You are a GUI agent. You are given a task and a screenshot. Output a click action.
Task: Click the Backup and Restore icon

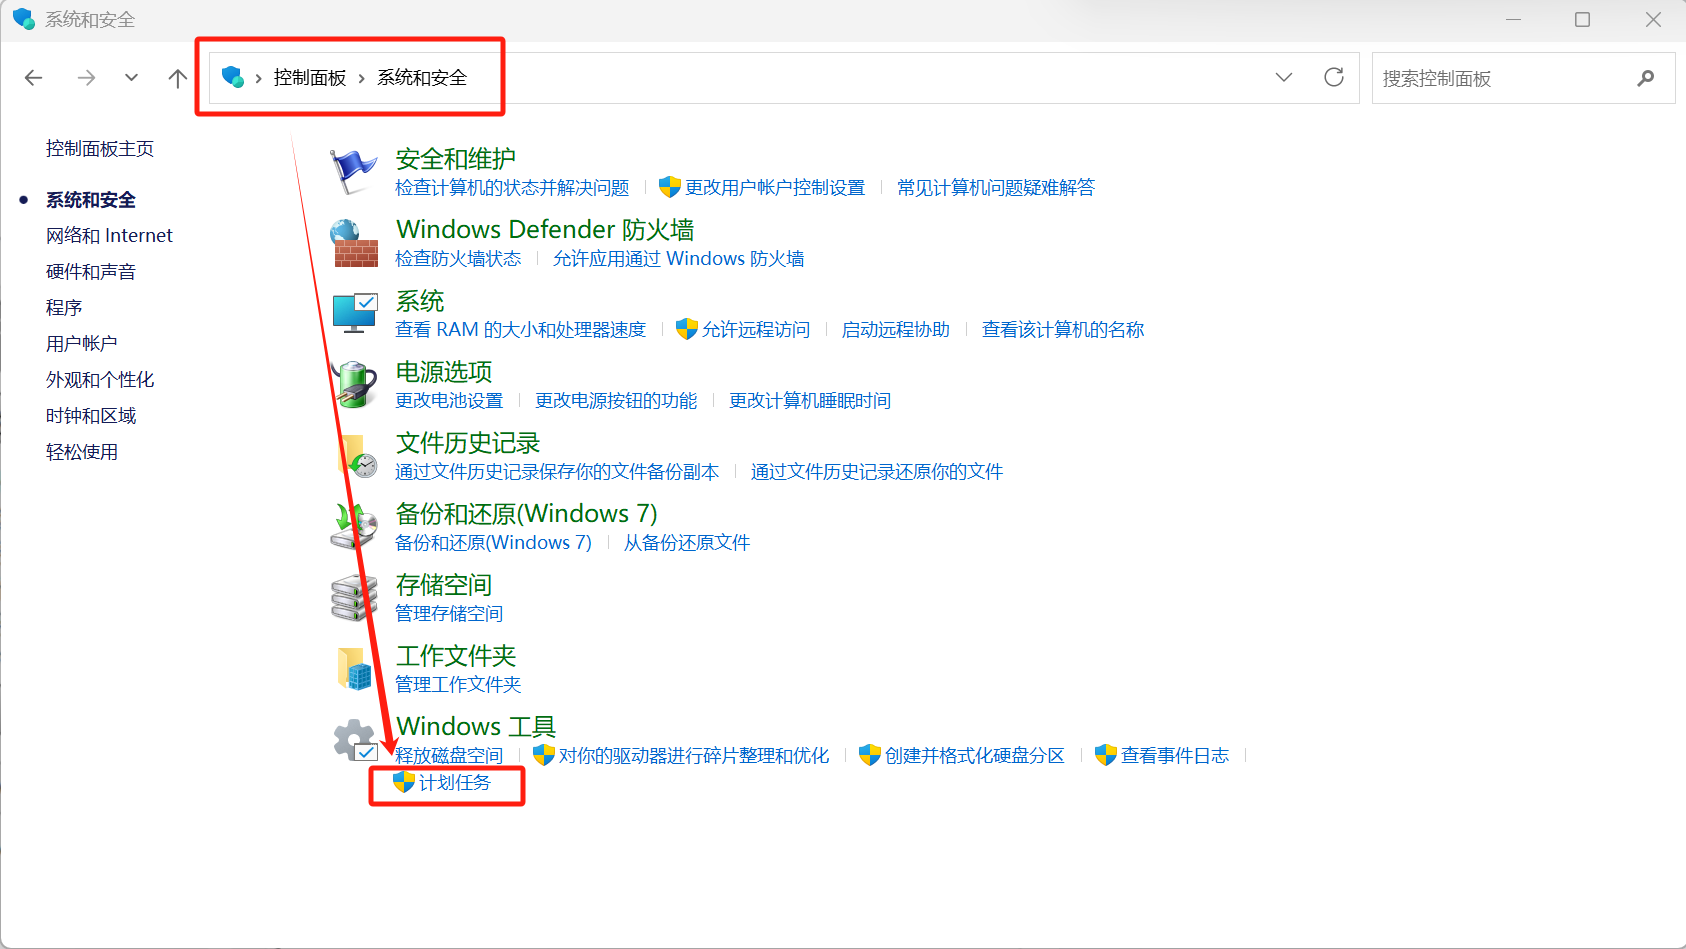(x=354, y=526)
